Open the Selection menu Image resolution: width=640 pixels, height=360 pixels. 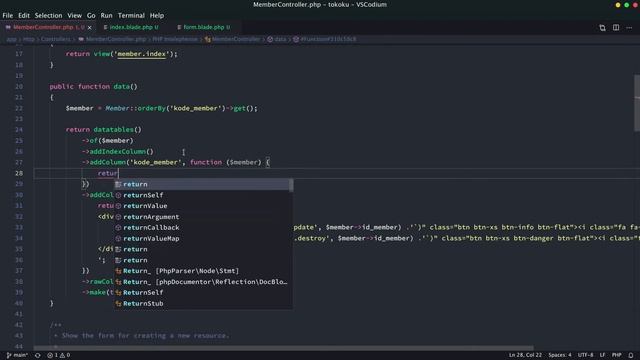point(48,16)
